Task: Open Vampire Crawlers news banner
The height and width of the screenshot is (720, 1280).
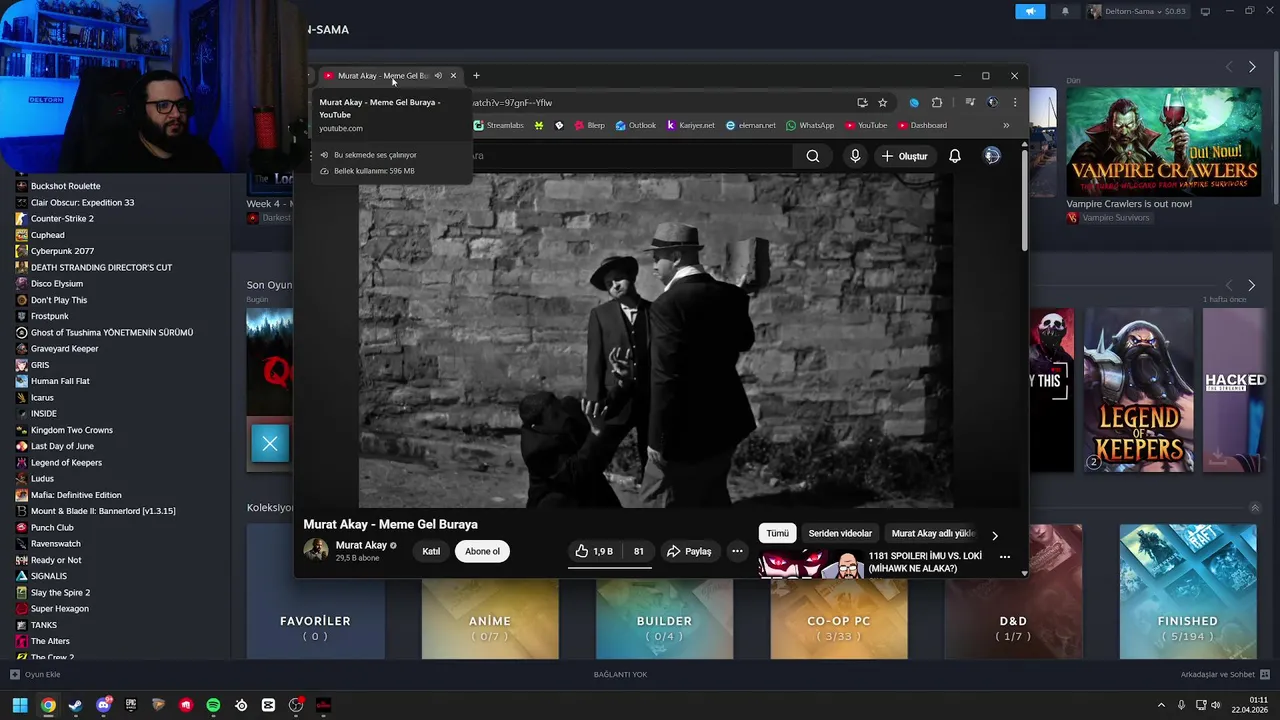Action: [x=1163, y=141]
